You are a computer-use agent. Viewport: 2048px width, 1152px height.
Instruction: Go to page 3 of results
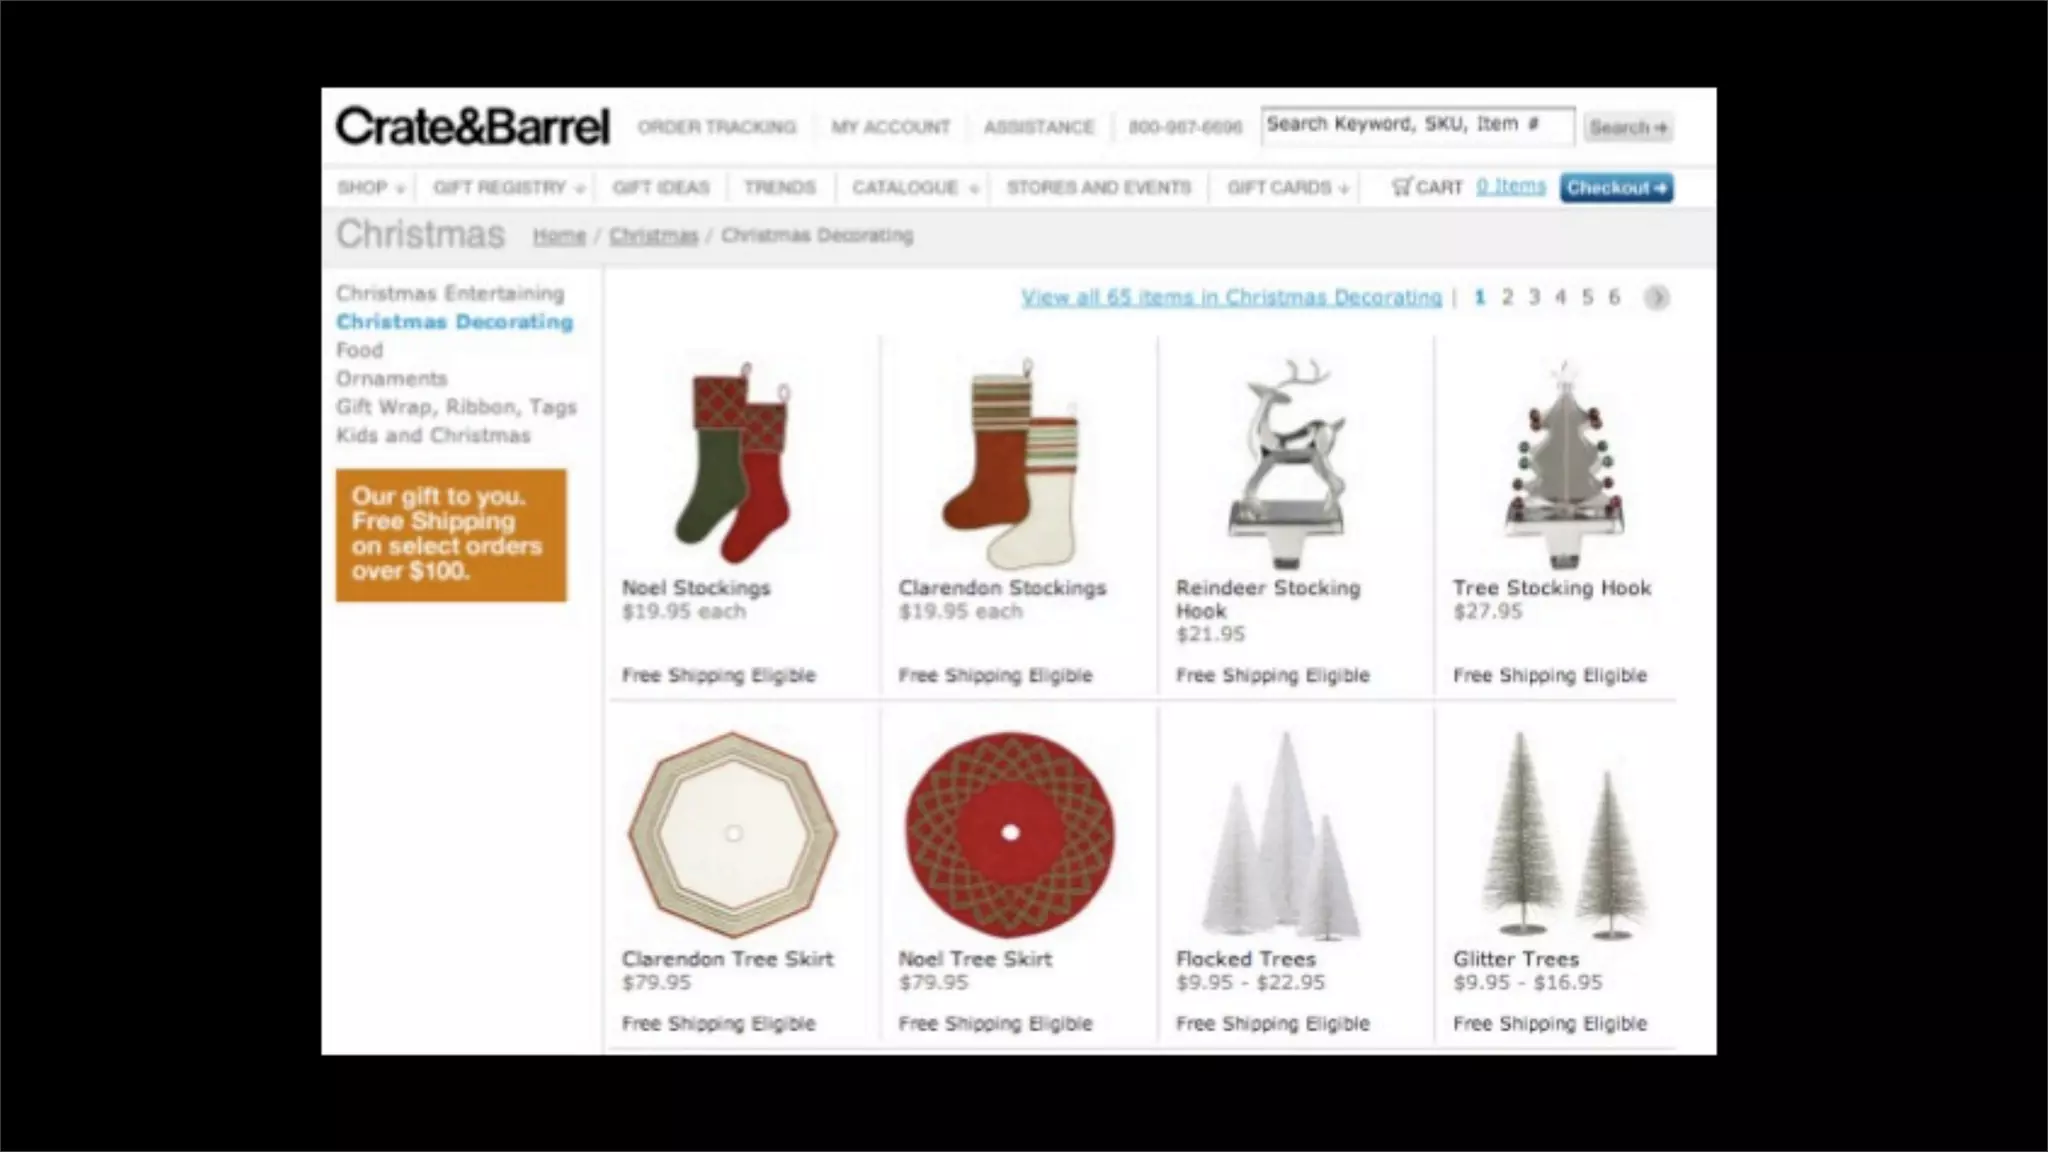1534,298
